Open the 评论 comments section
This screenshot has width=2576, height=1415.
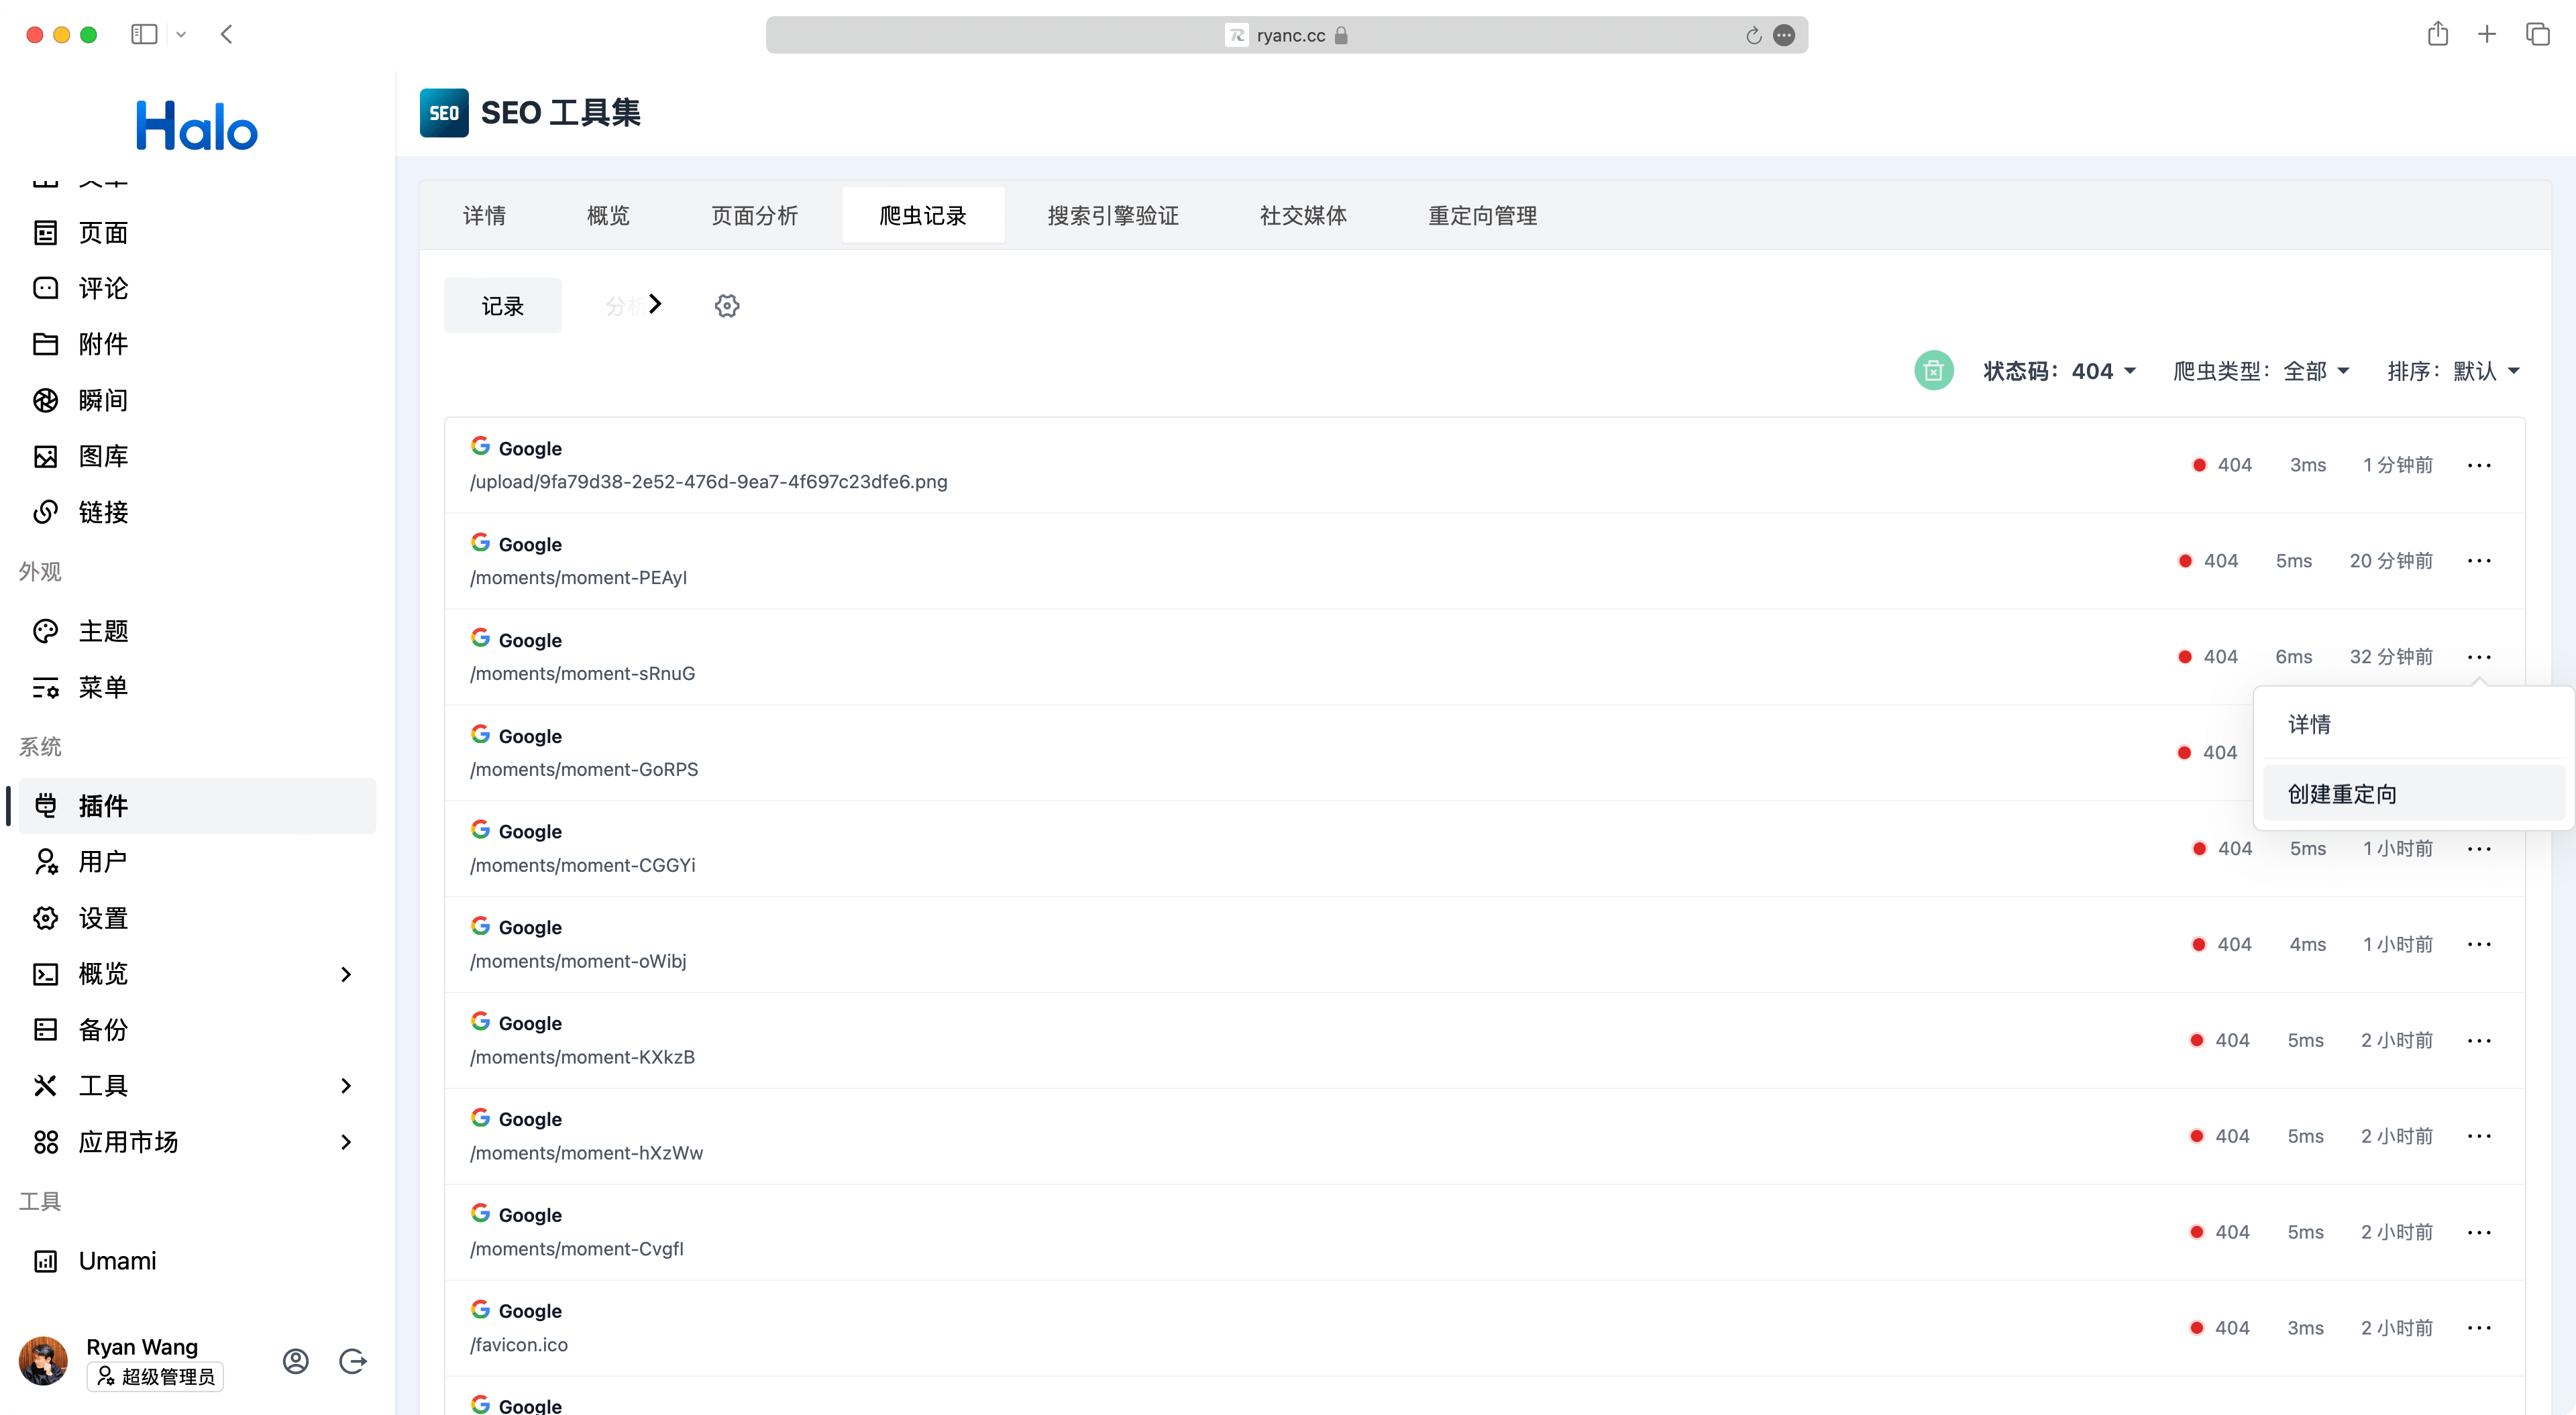pyautogui.click(x=196, y=288)
